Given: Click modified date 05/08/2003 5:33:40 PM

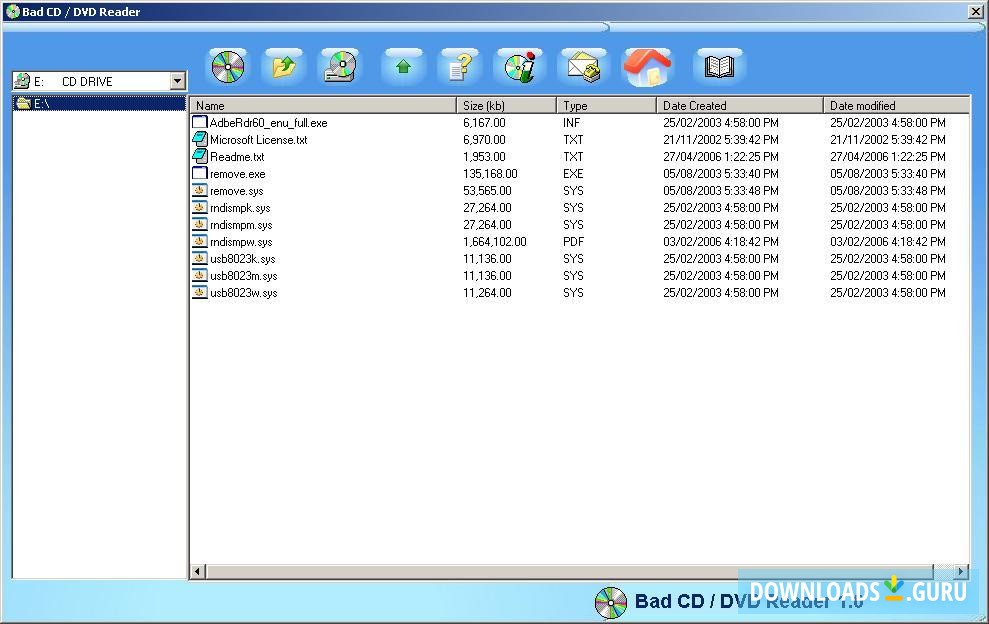Looking at the screenshot, I should pyautogui.click(x=887, y=174).
